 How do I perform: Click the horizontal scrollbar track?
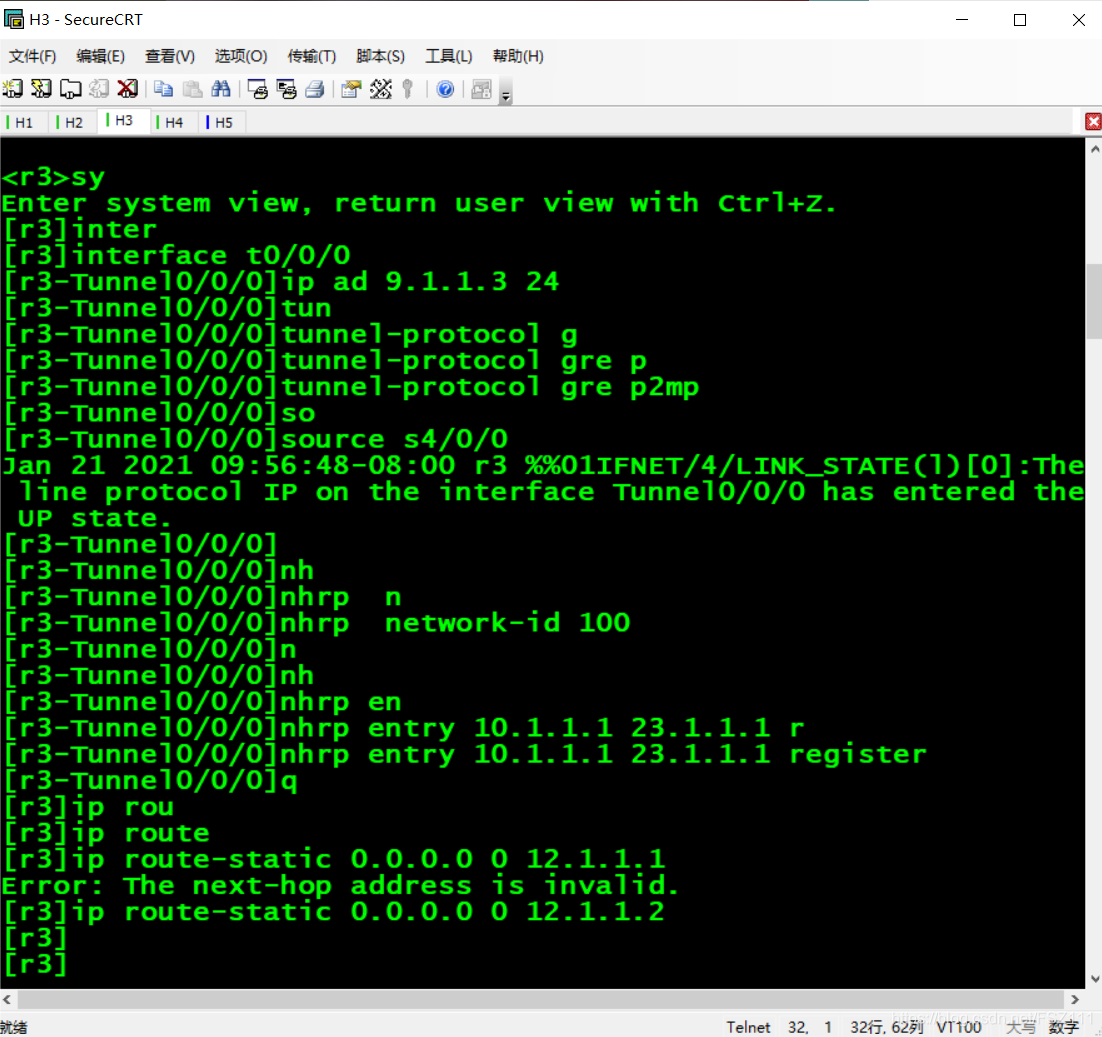tap(540, 999)
